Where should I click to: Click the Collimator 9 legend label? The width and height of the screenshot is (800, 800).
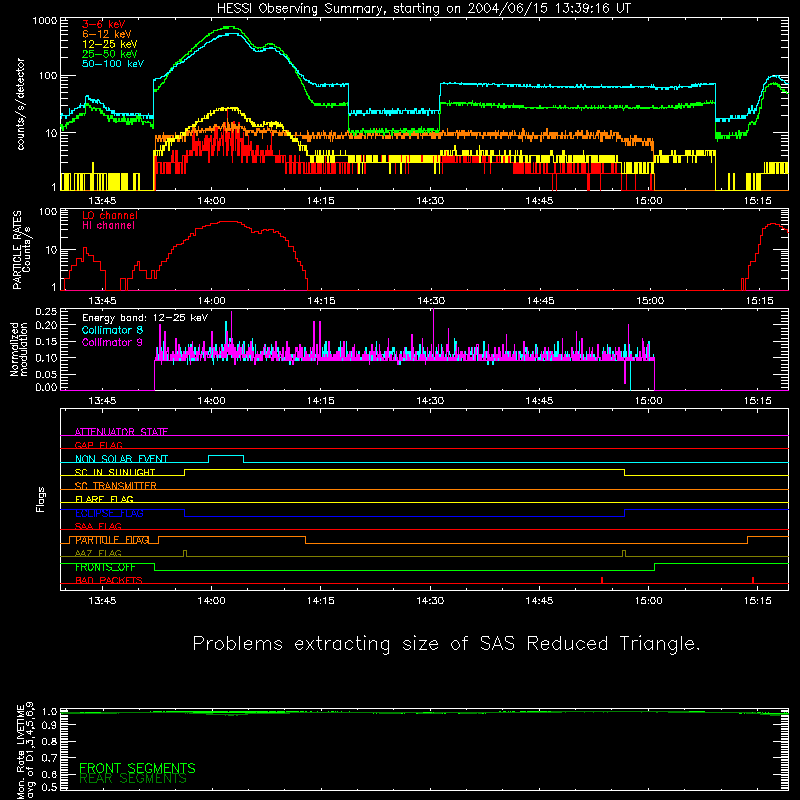tap(112, 342)
